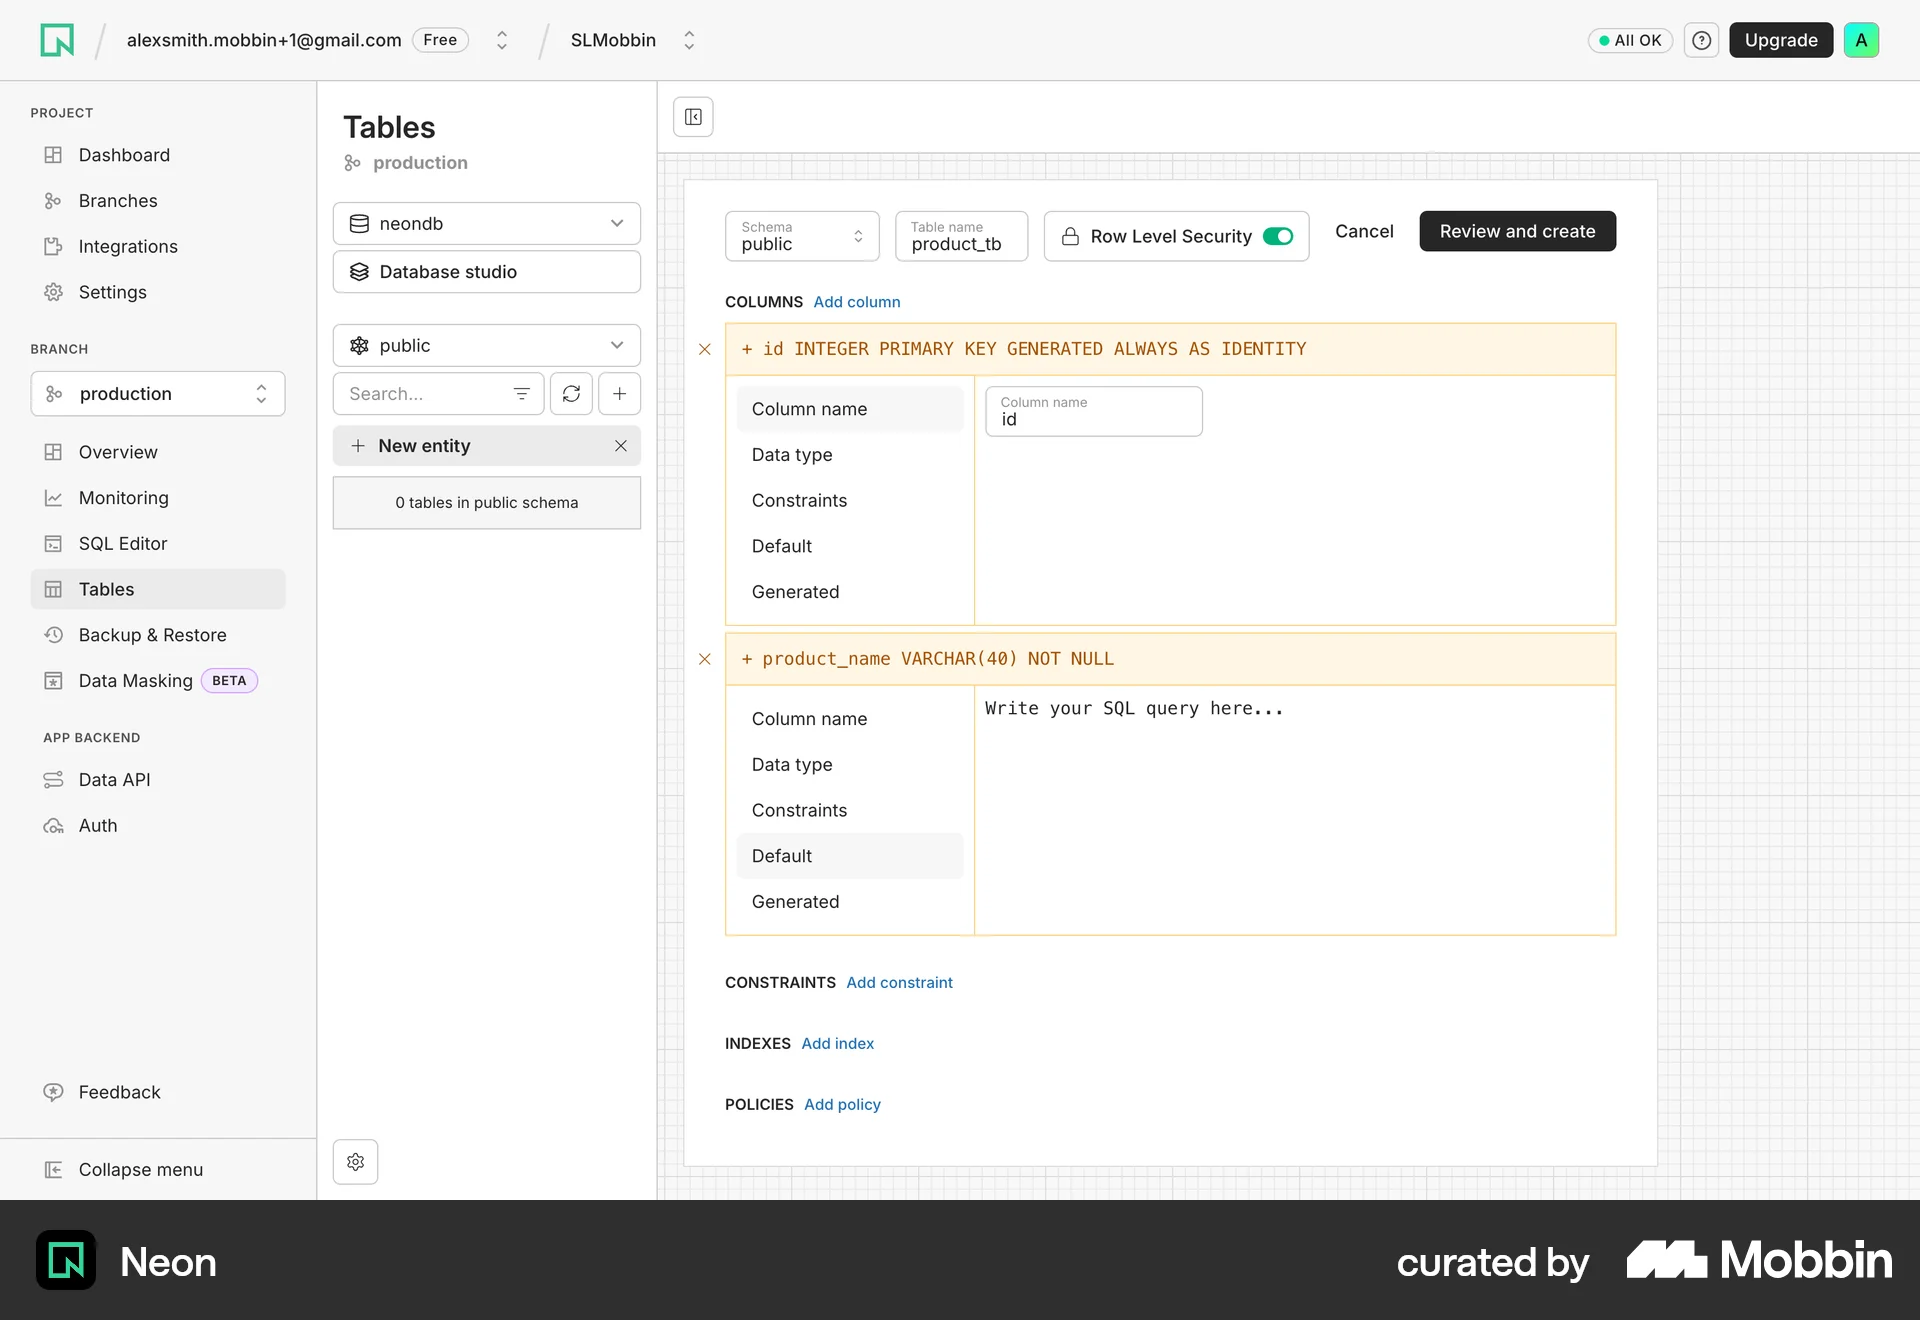Screen dimensions: 1920x1320
Task: Collapse the id INTEGER PRIMARY KEY column header
Action: coord(1170,349)
